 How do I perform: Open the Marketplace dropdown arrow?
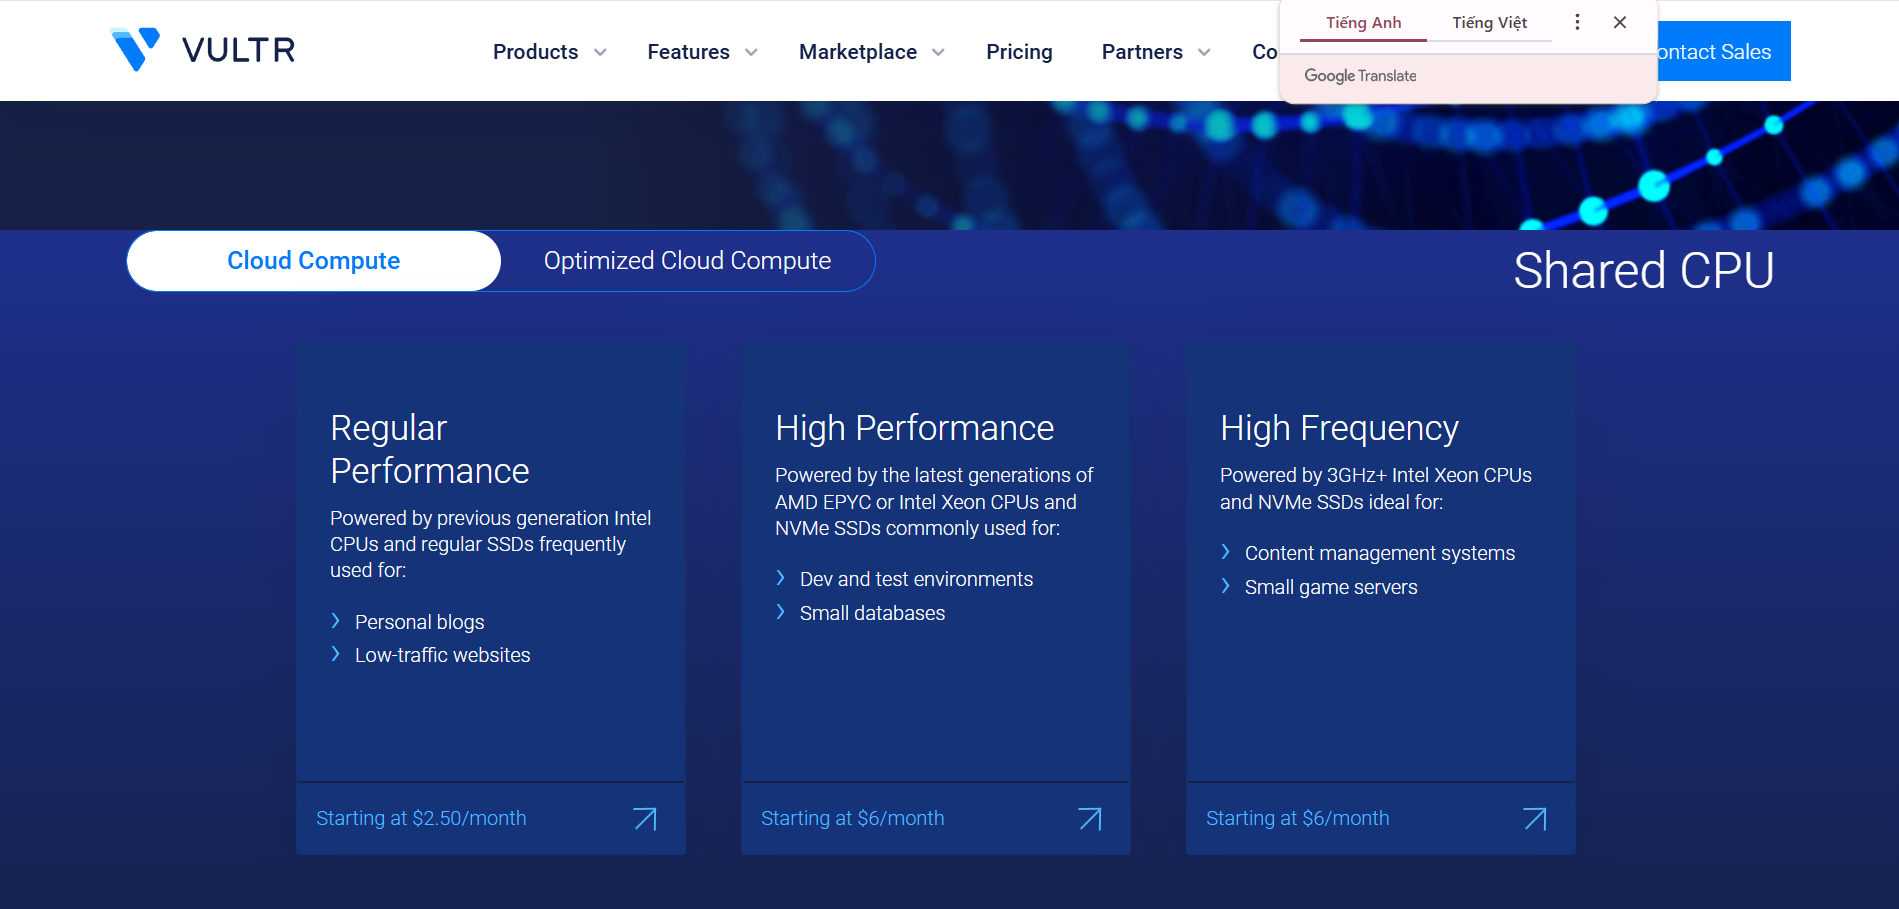pyautogui.click(x=938, y=52)
